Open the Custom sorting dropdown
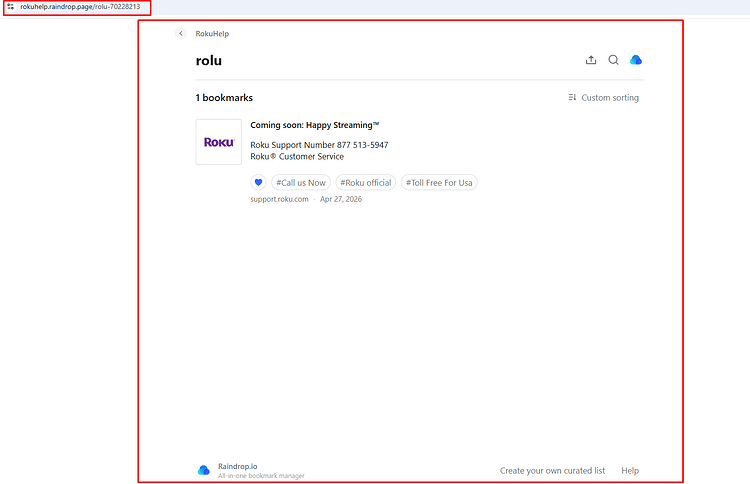The image size is (750, 484). [604, 98]
